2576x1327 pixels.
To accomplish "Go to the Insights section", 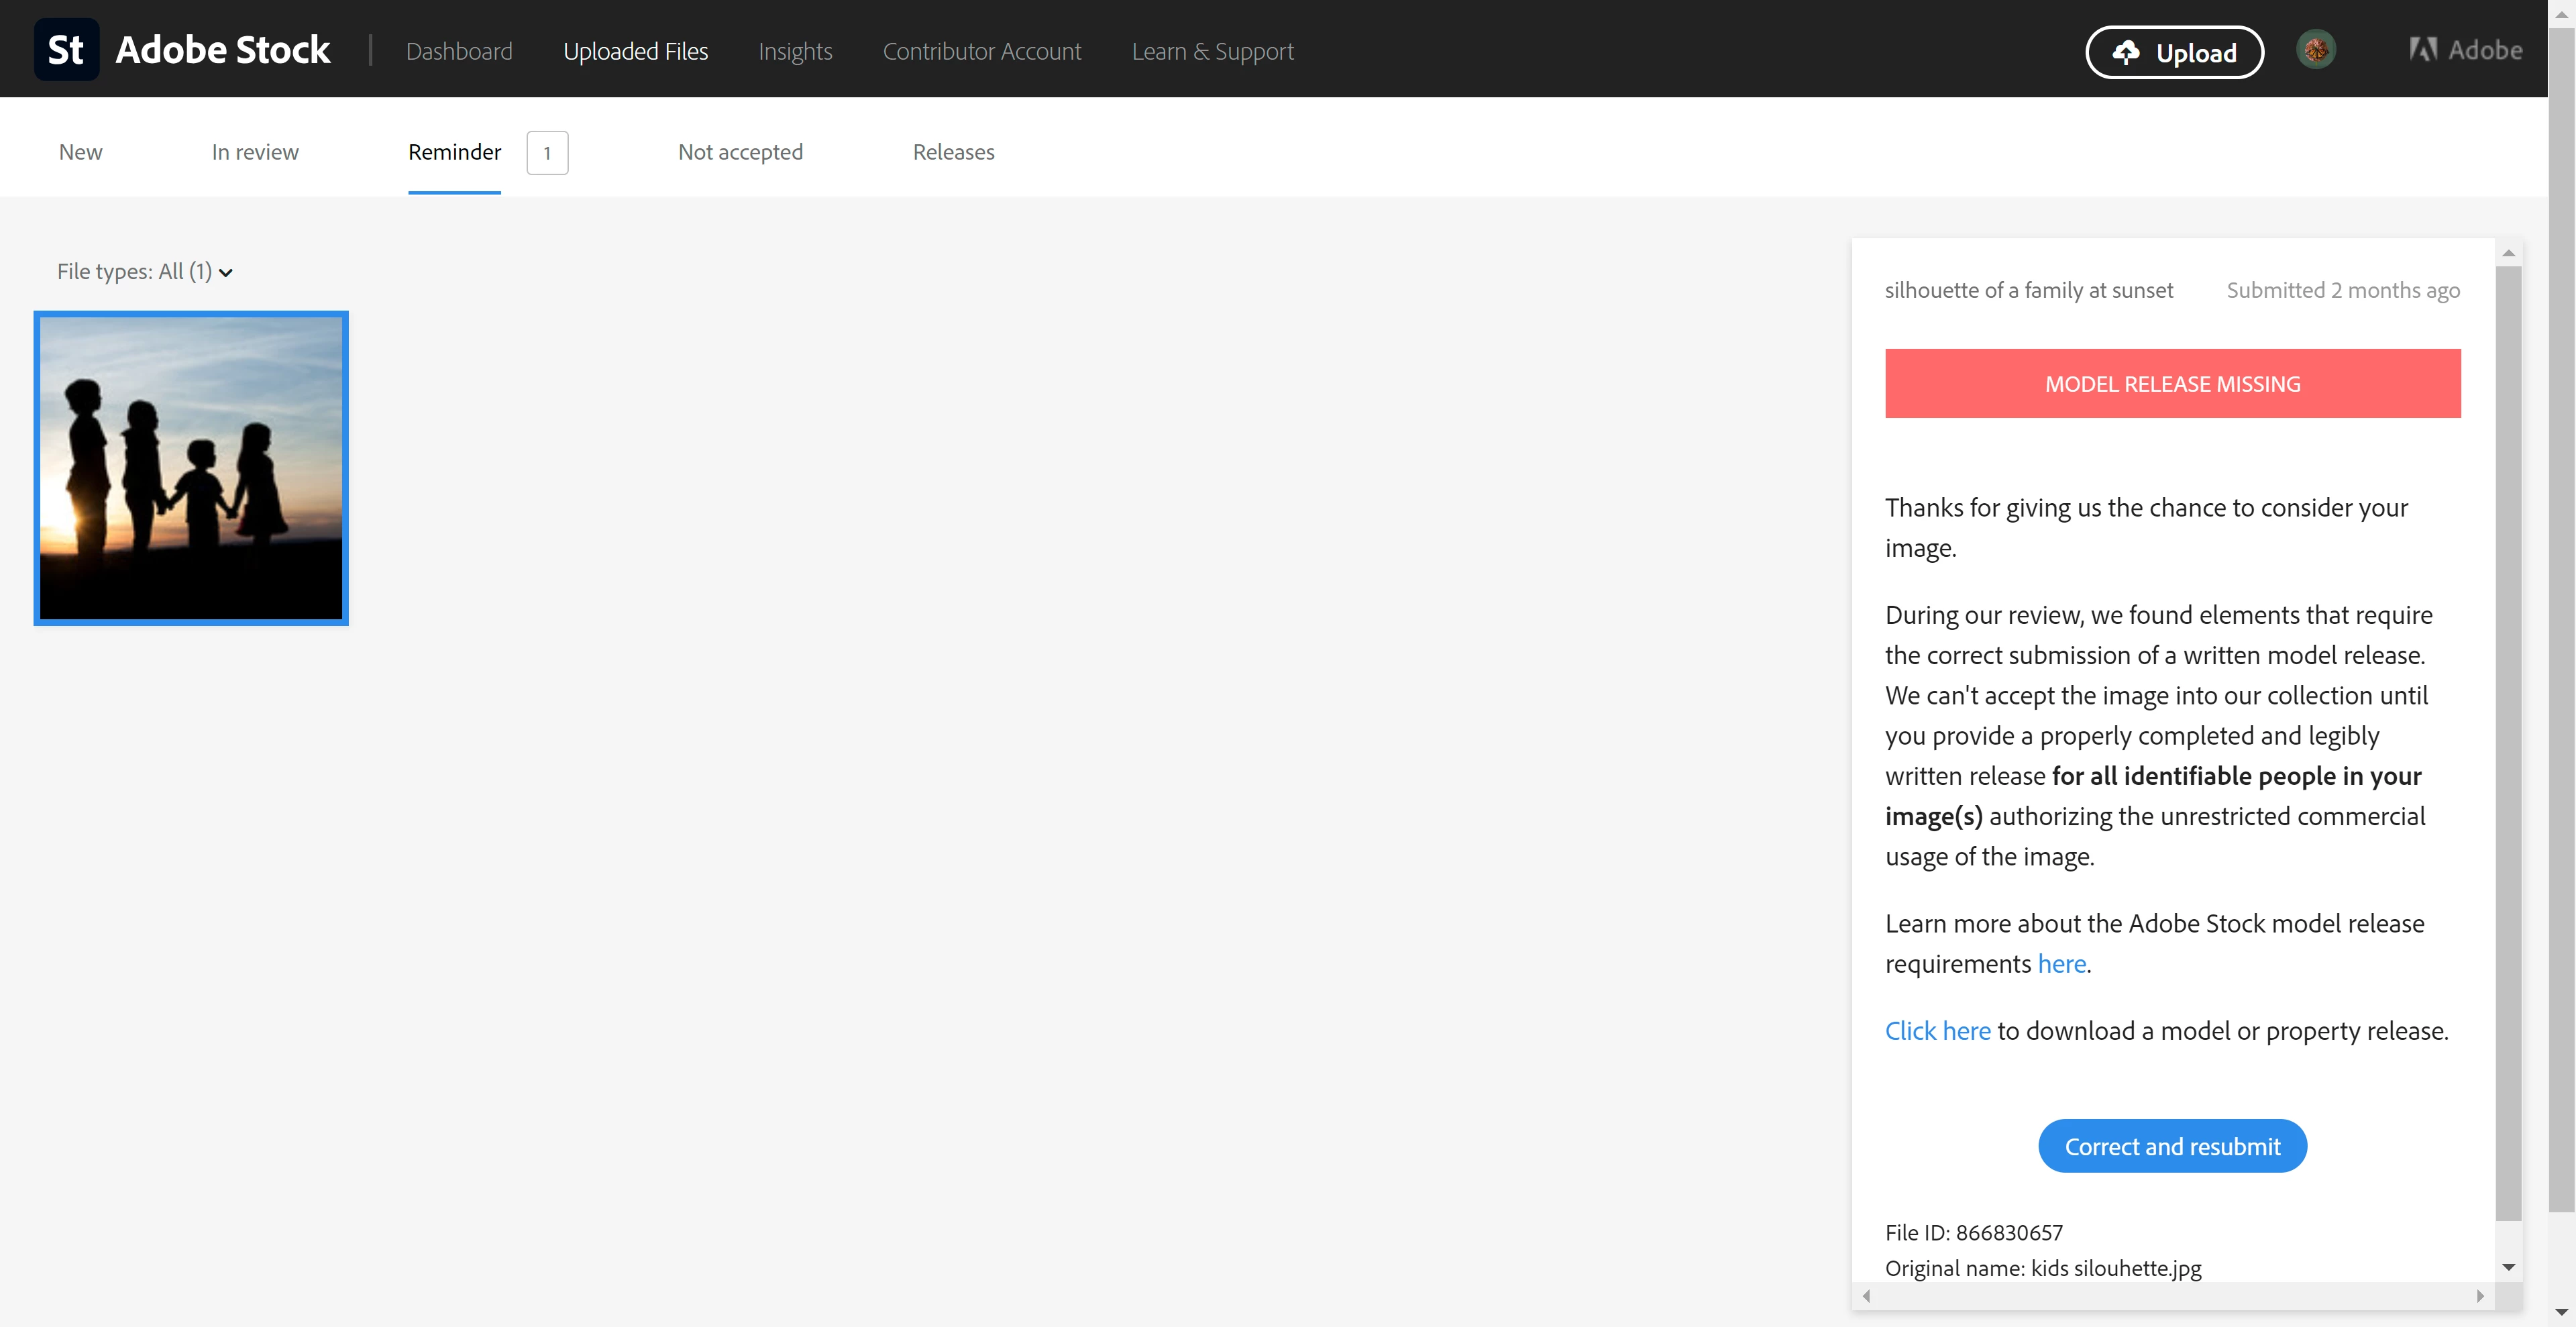I will click(795, 51).
